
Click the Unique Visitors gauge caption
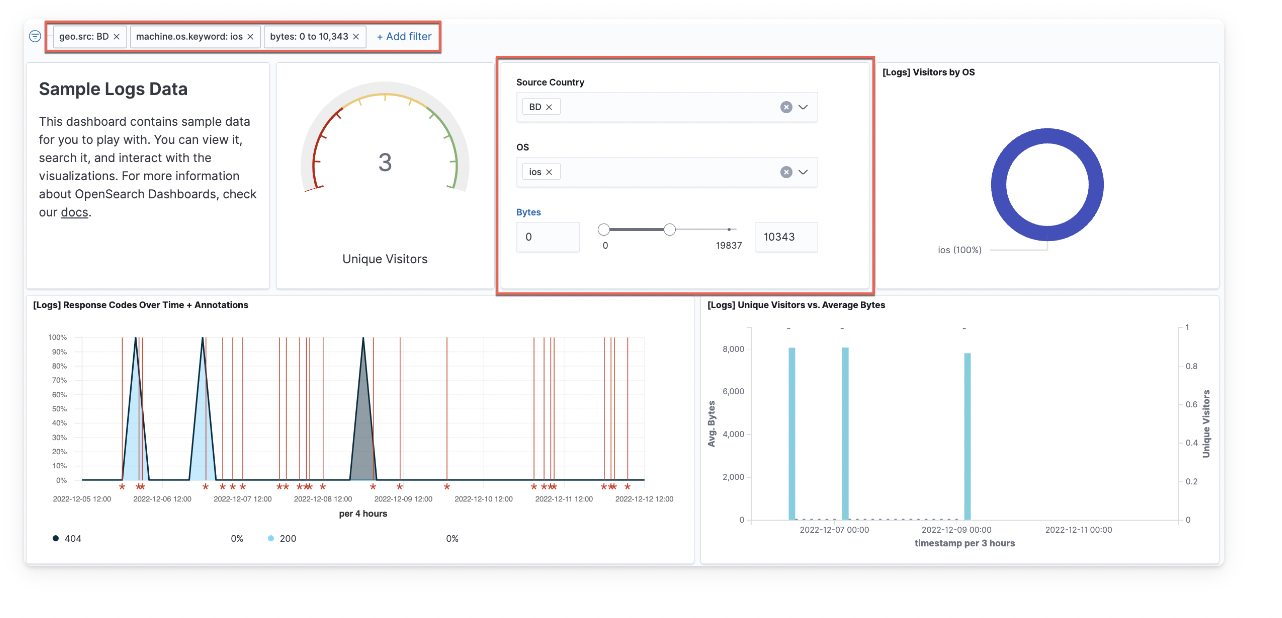[385, 259]
